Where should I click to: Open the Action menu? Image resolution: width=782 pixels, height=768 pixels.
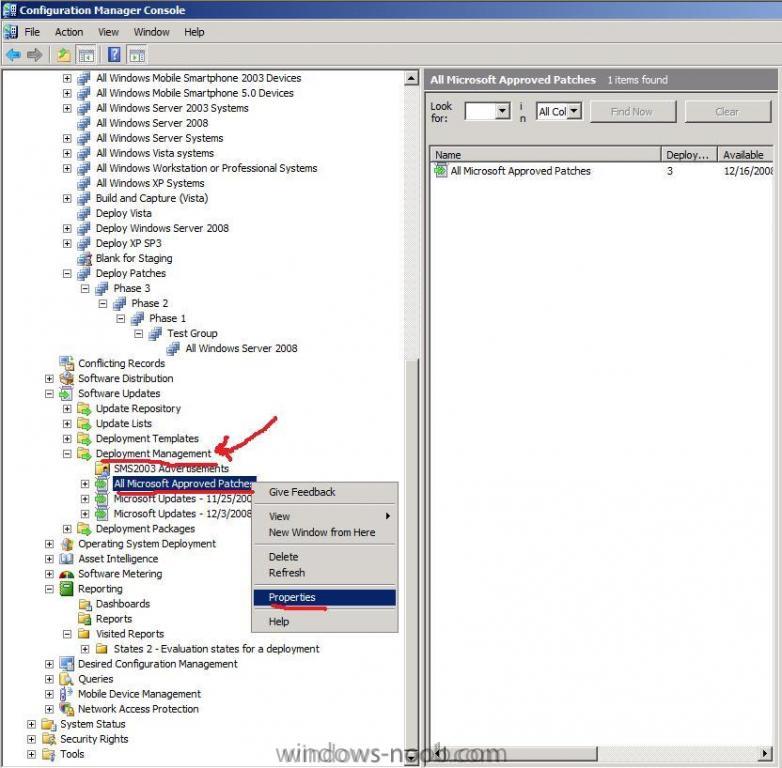pos(69,32)
